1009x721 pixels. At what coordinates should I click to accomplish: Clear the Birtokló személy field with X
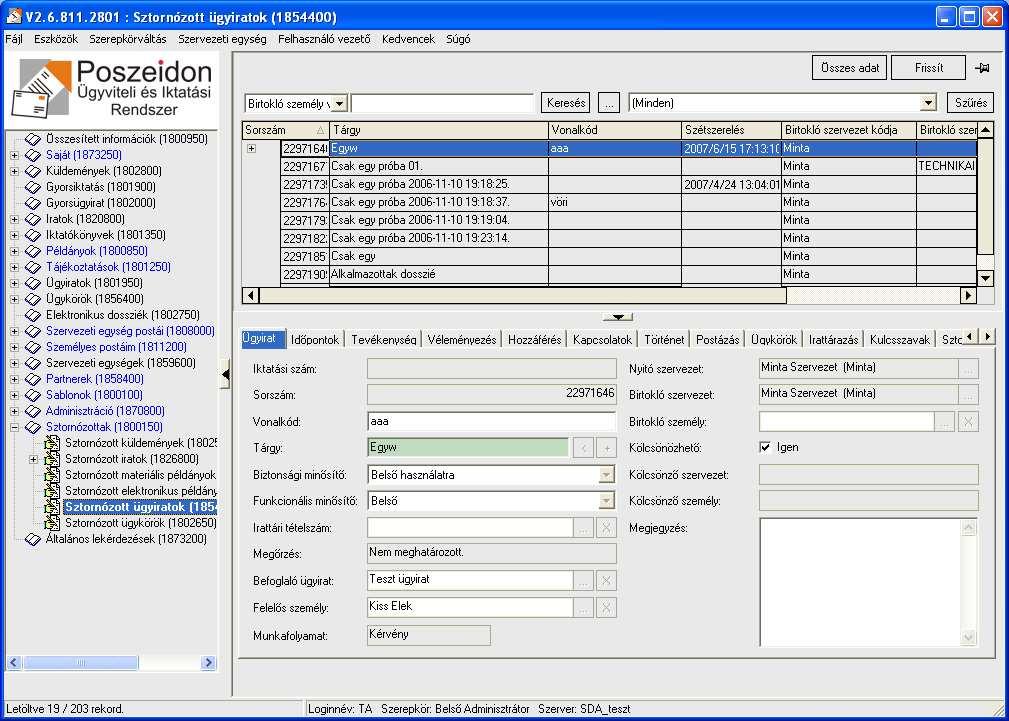pos(968,422)
